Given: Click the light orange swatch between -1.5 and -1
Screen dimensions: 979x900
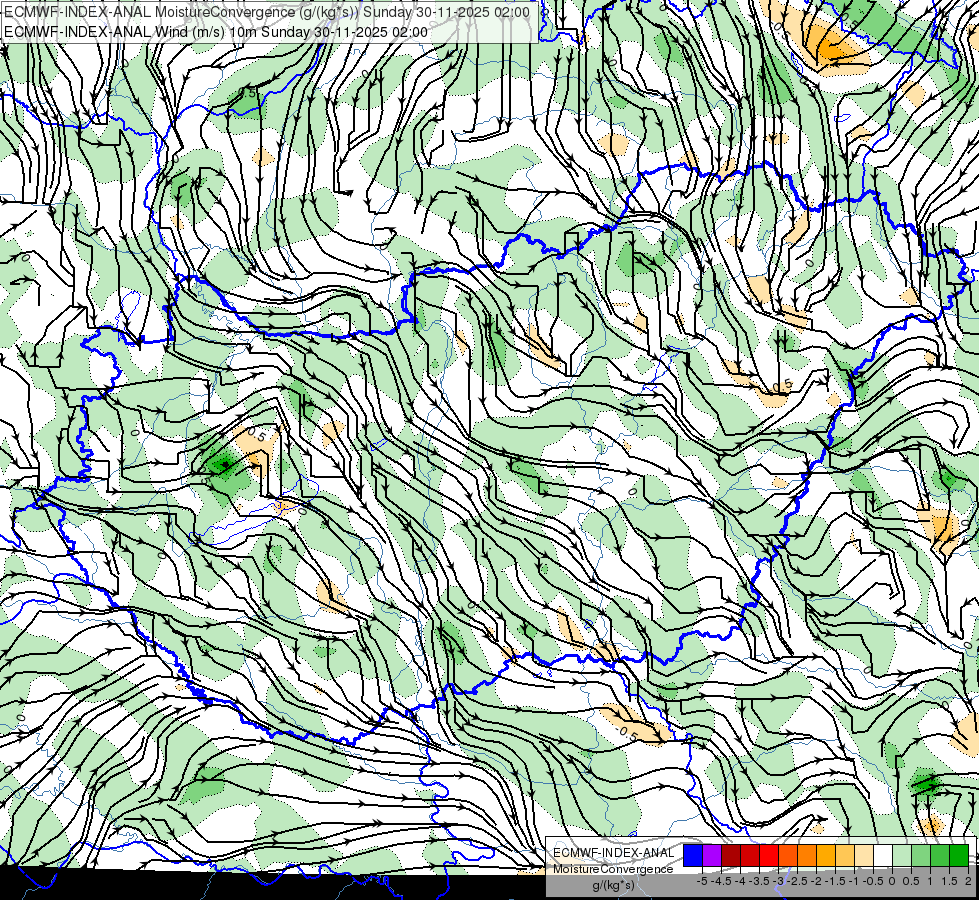Looking at the screenshot, I should pyautogui.click(x=845, y=856).
